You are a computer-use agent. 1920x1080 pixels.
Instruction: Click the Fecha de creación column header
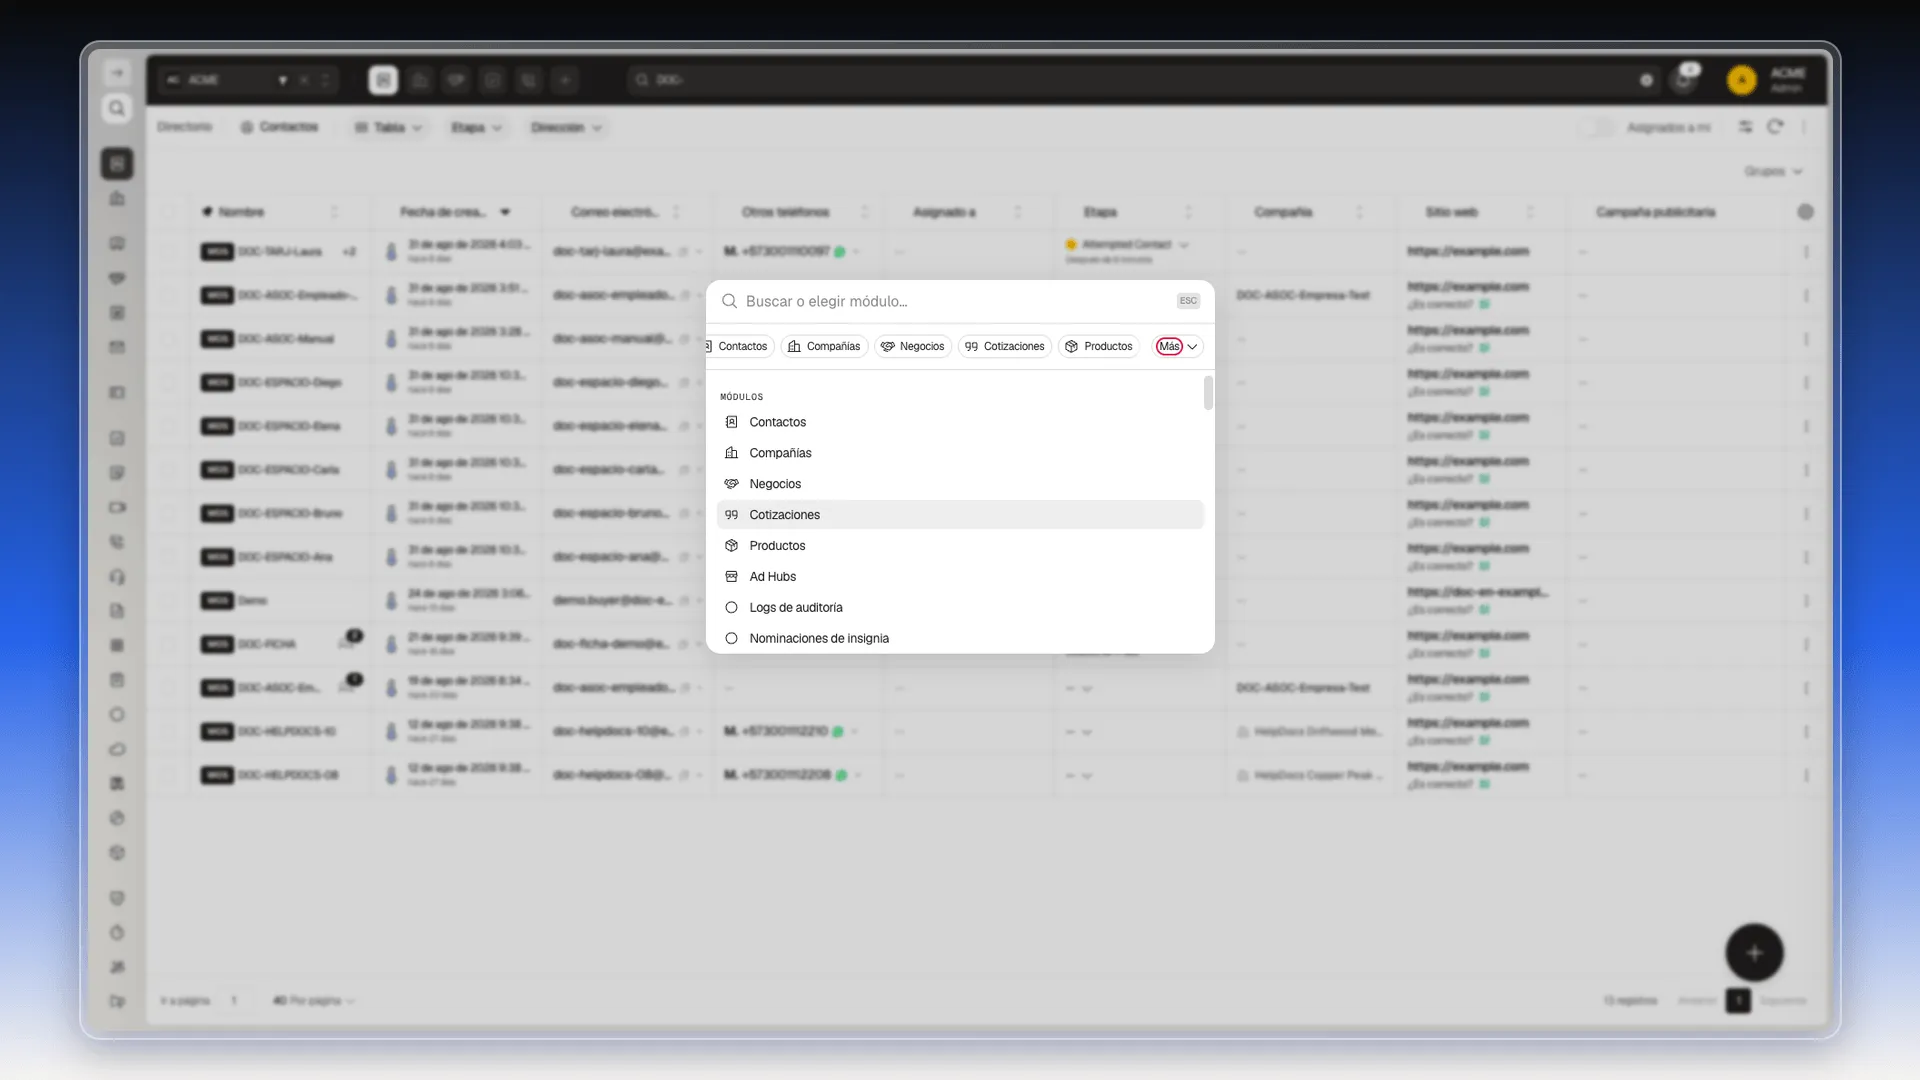[x=443, y=212]
